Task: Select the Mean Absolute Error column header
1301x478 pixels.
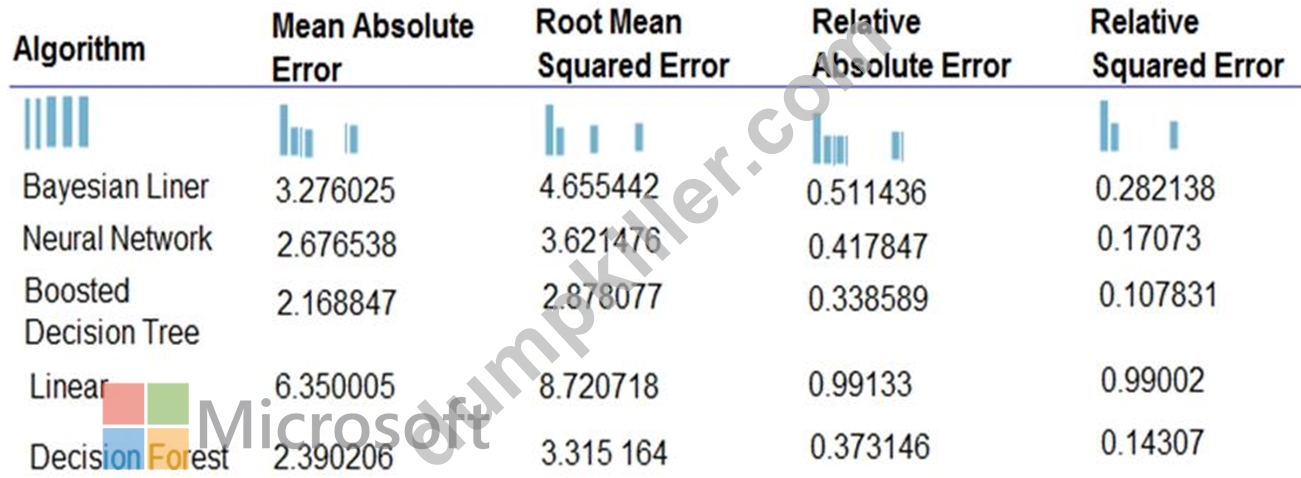Action: click(x=372, y=47)
